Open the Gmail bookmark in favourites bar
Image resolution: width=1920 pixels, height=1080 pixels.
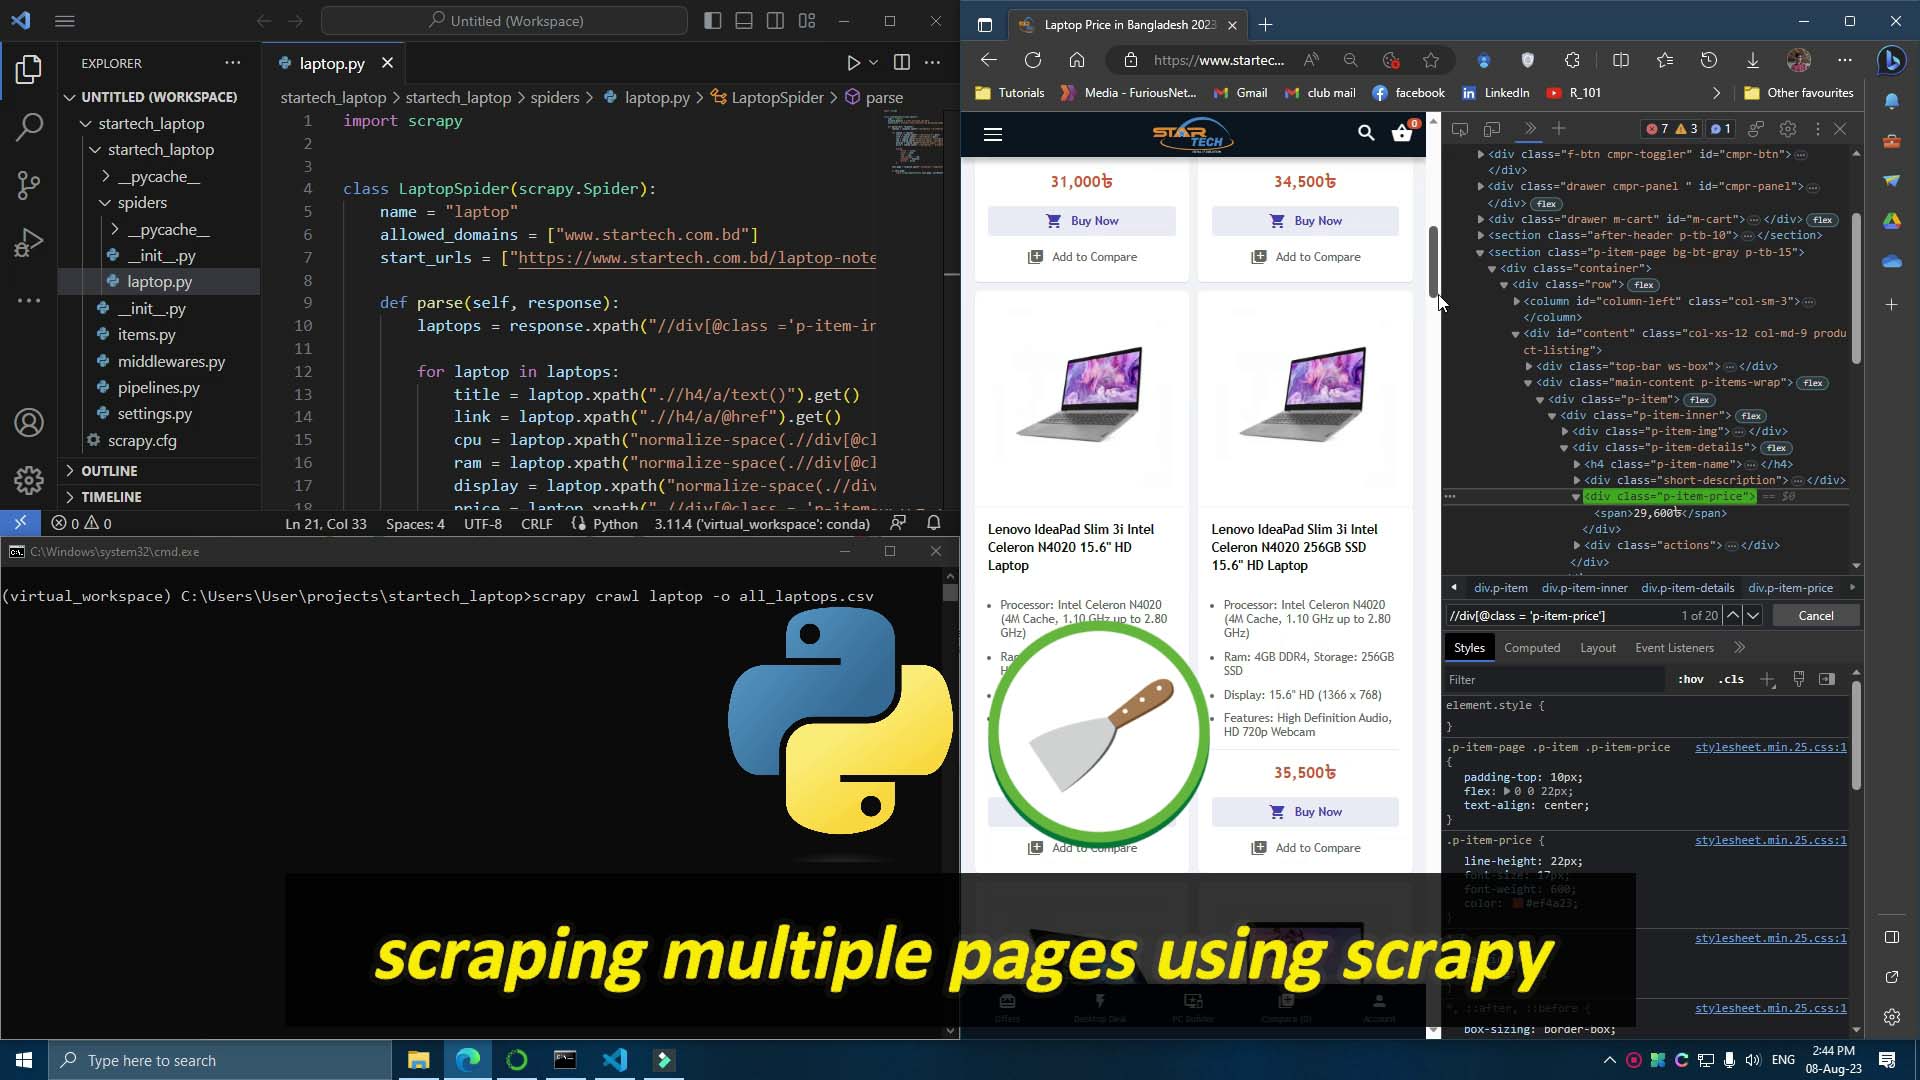pyautogui.click(x=1240, y=93)
